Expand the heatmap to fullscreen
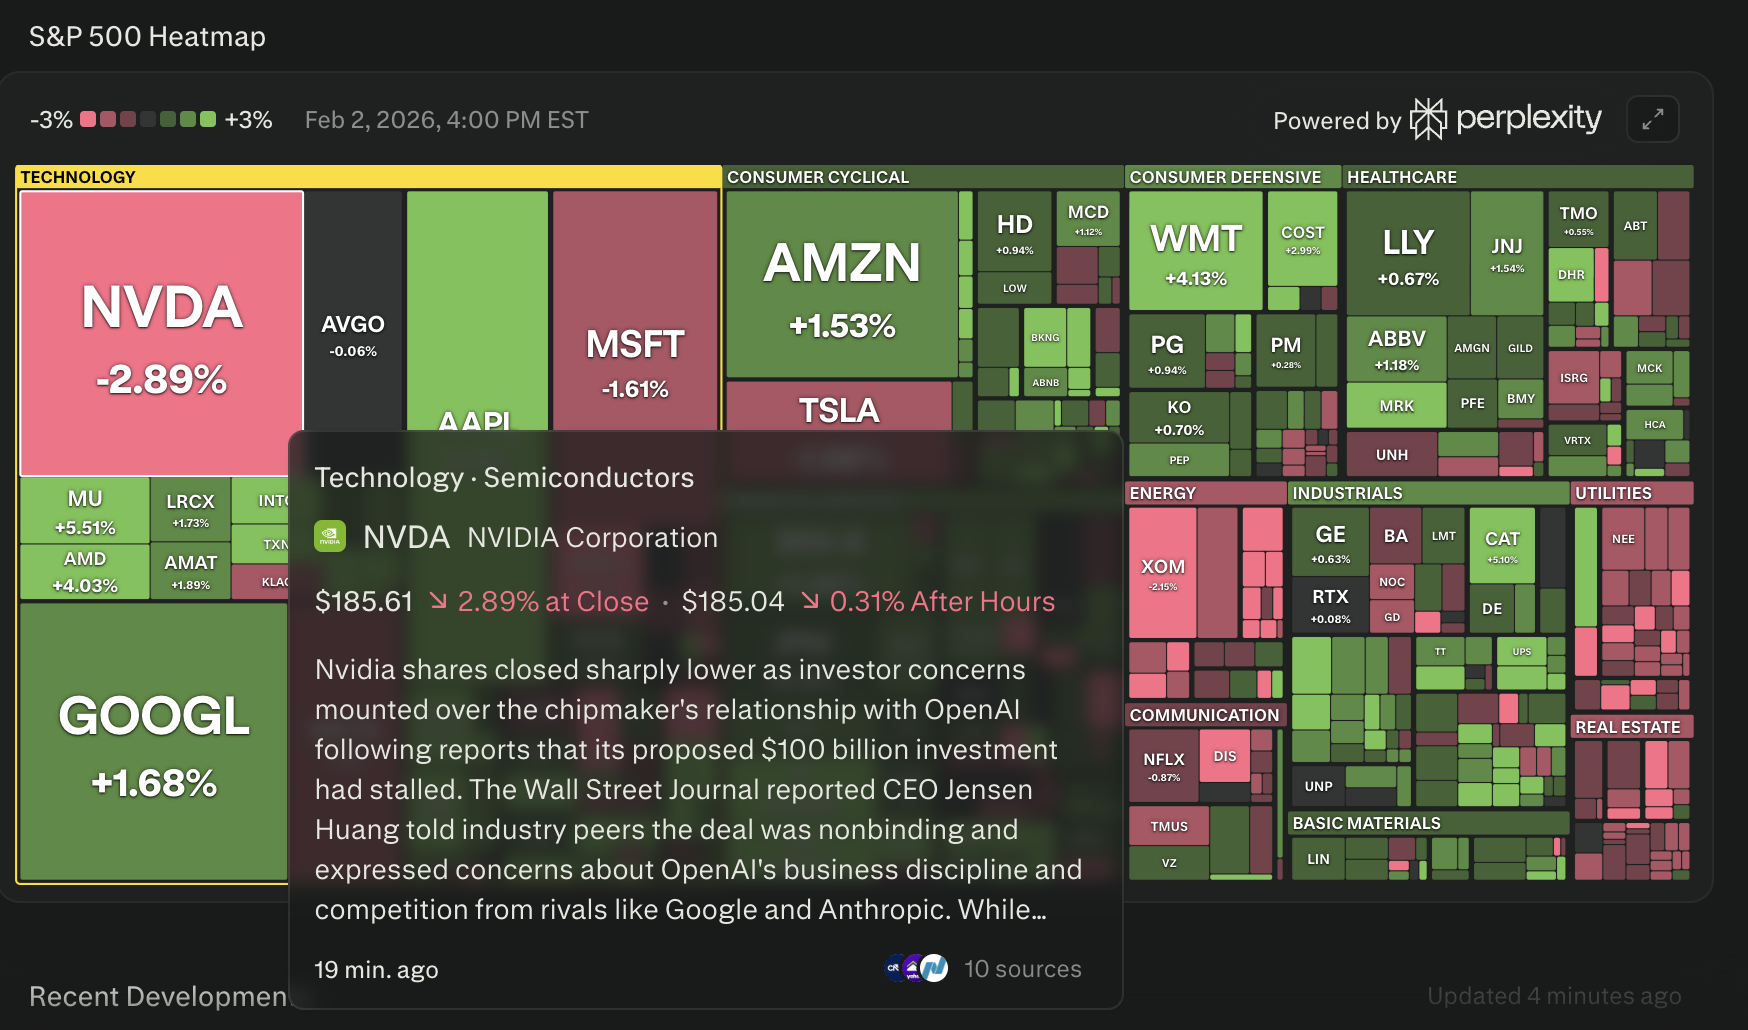 click(1652, 119)
